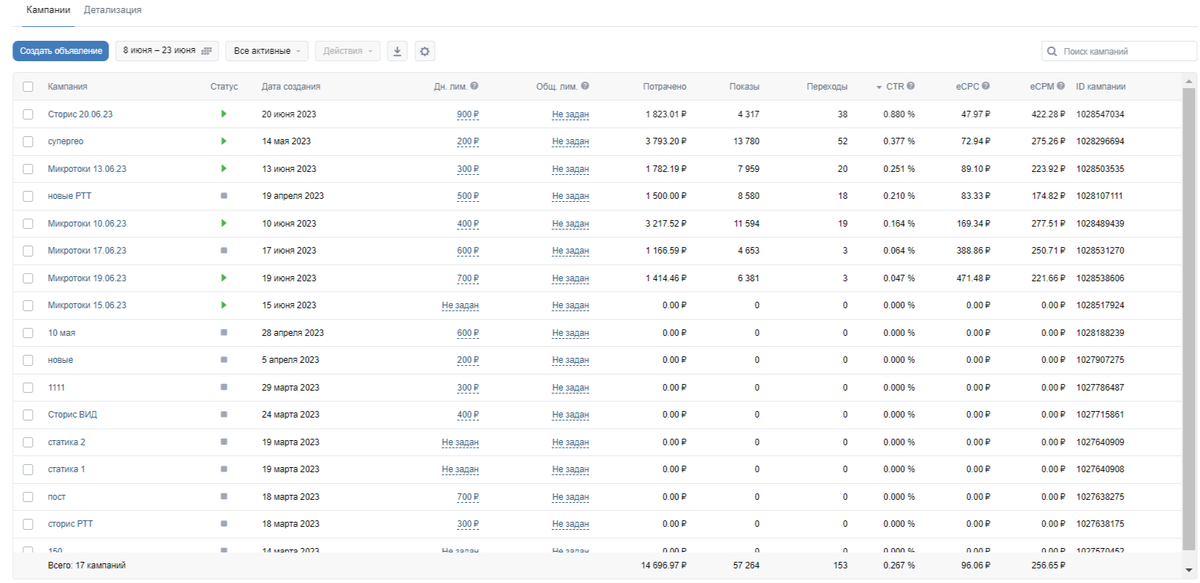Check the box for Сторис 20.06.23
Viewport: 1200px width, 583px height.
[28, 114]
